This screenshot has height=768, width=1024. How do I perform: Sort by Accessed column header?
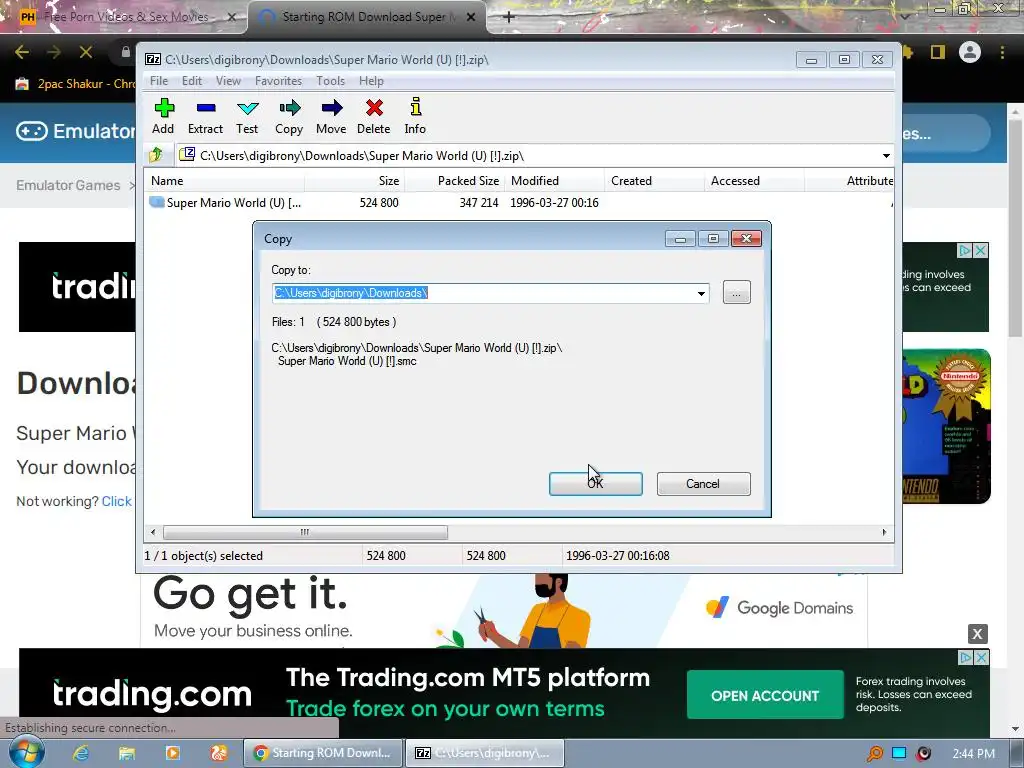[754, 181]
